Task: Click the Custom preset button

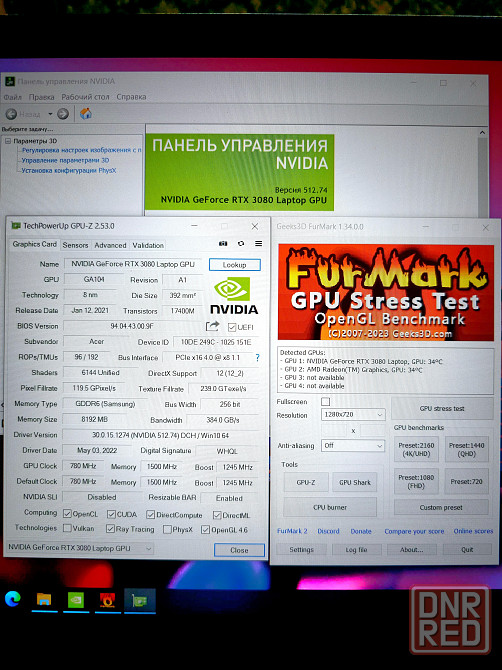Action: coord(441,508)
